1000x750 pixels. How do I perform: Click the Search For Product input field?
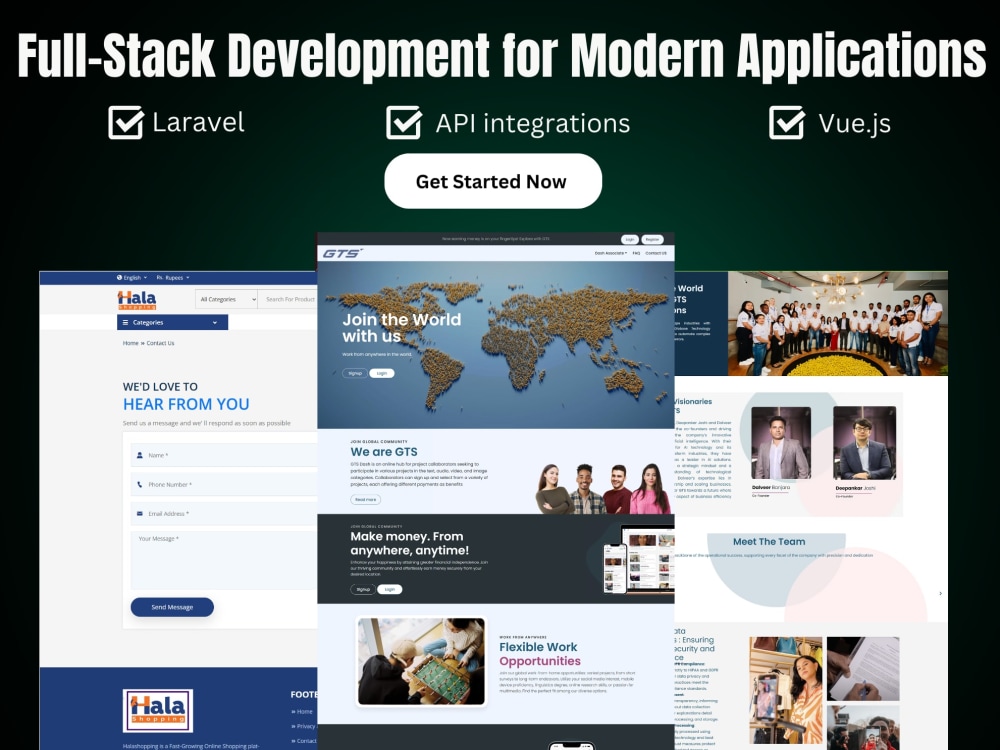[292, 298]
